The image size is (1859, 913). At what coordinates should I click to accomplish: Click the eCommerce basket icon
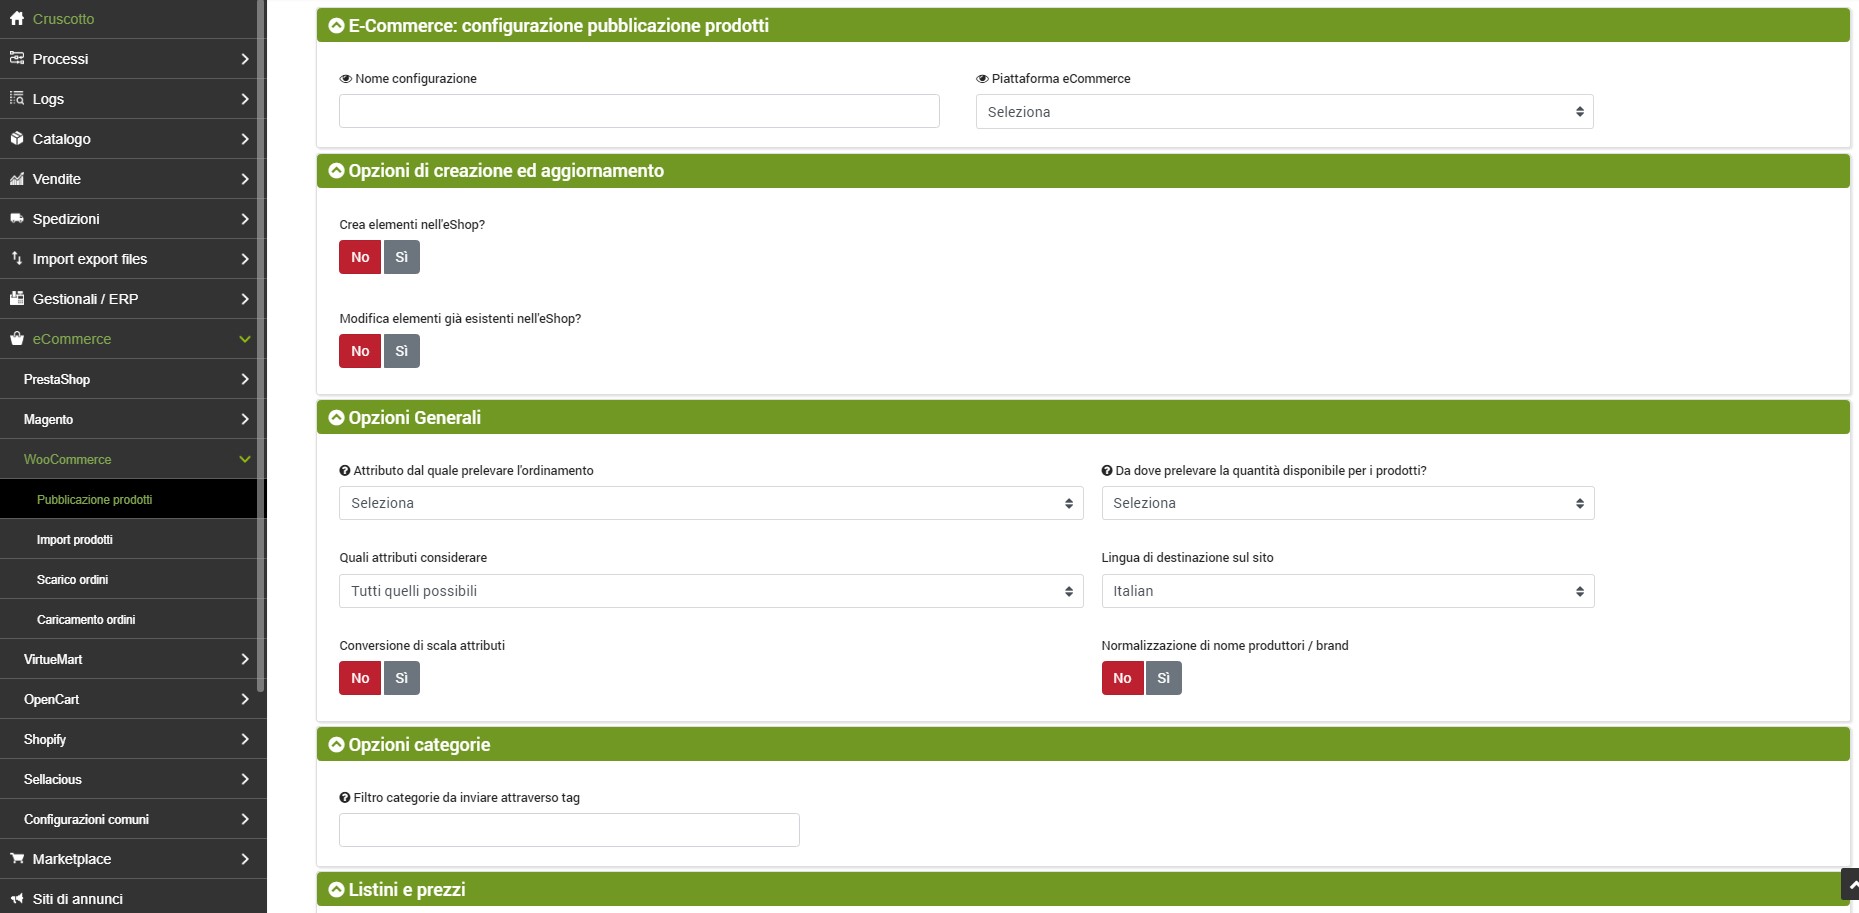(16, 339)
